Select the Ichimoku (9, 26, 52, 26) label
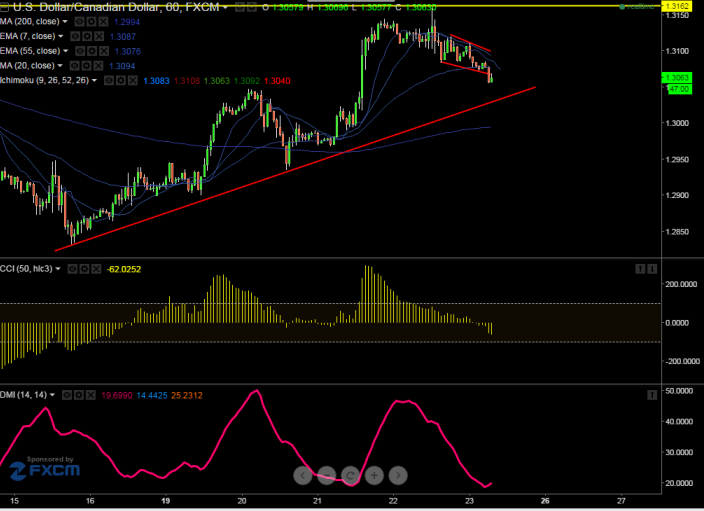This screenshot has height=511, width=704. 44,81
